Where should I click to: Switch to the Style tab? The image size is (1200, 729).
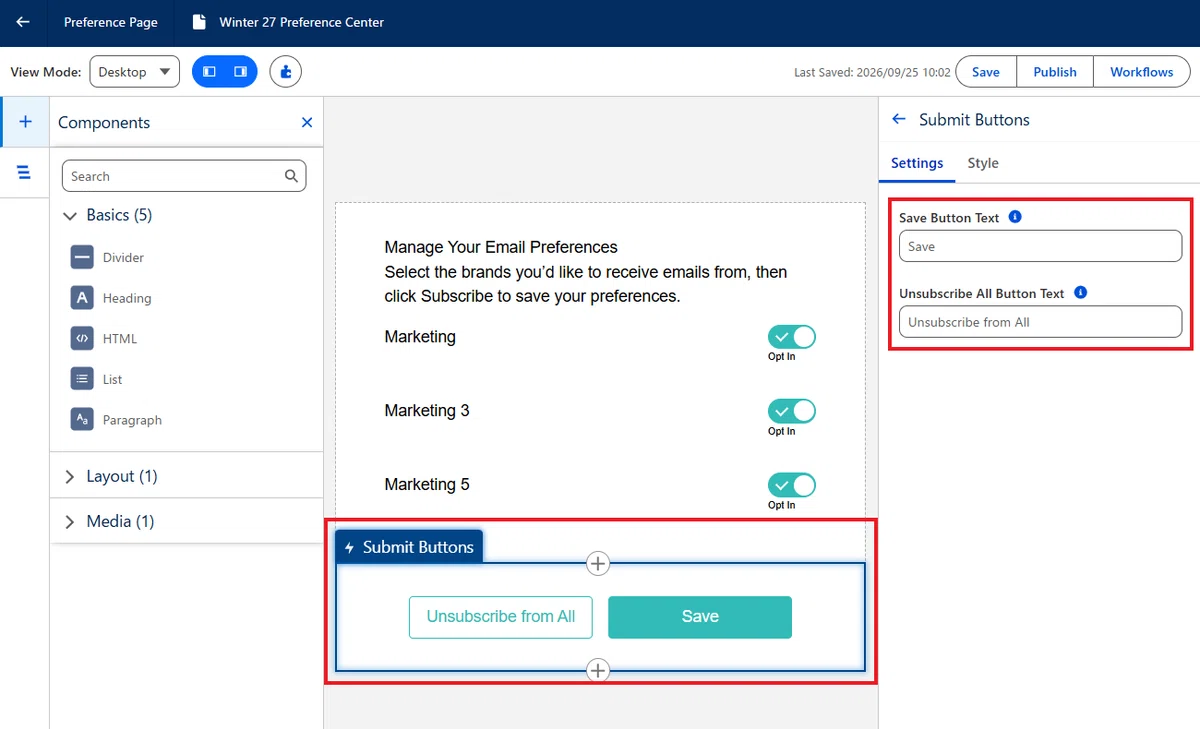[983, 163]
